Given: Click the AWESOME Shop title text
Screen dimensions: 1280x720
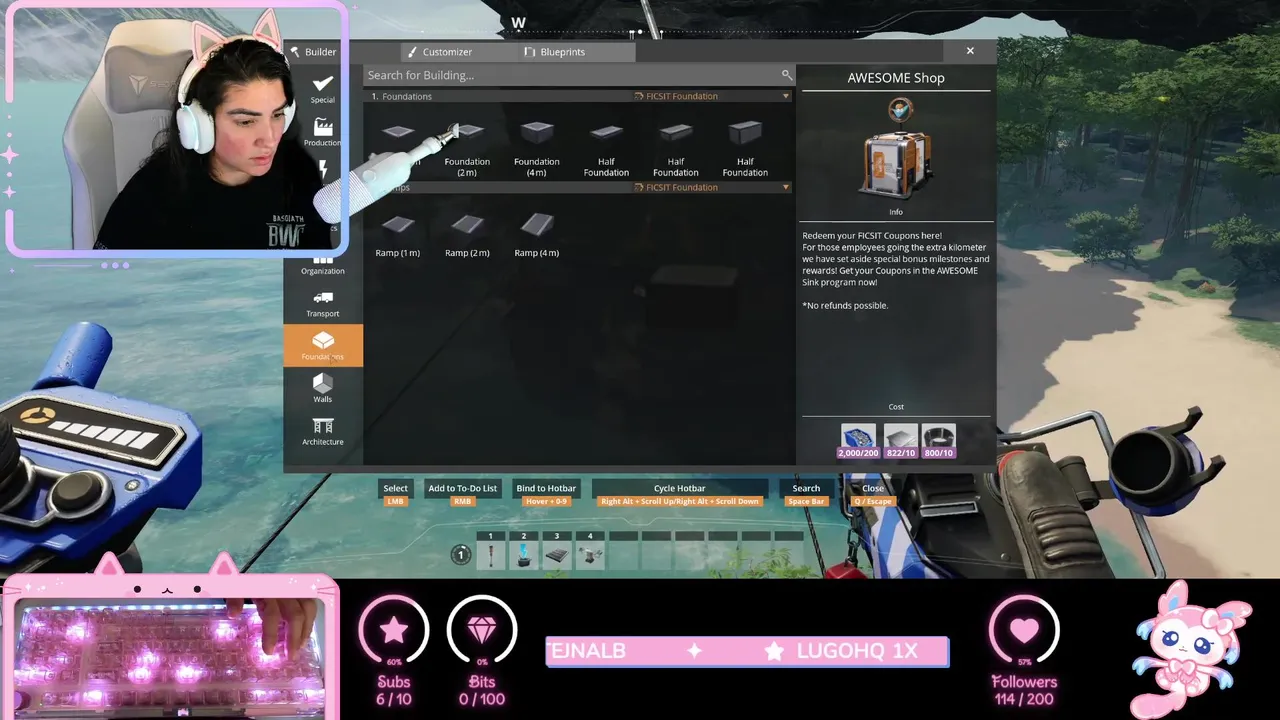Looking at the screenshot, I should 896,78.
